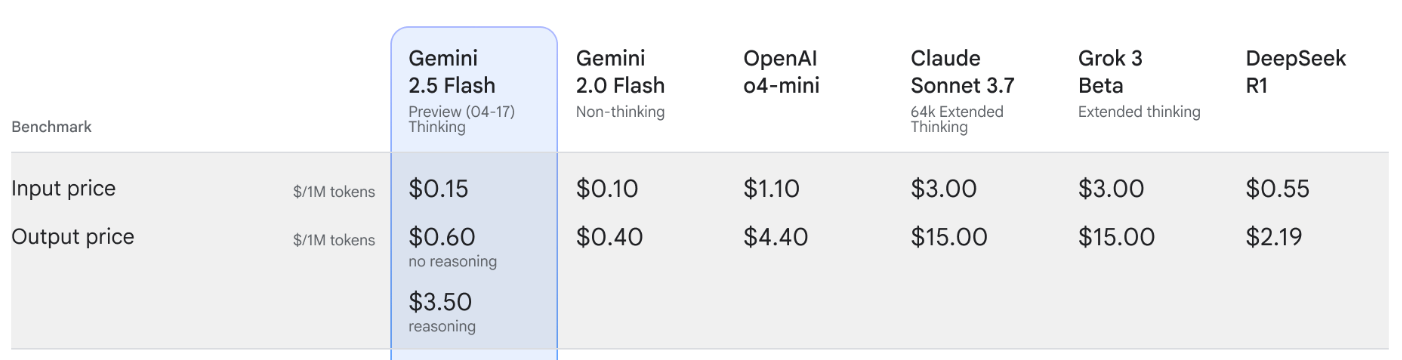
Task: Select the Input price row label
Action: pos(63,188)
